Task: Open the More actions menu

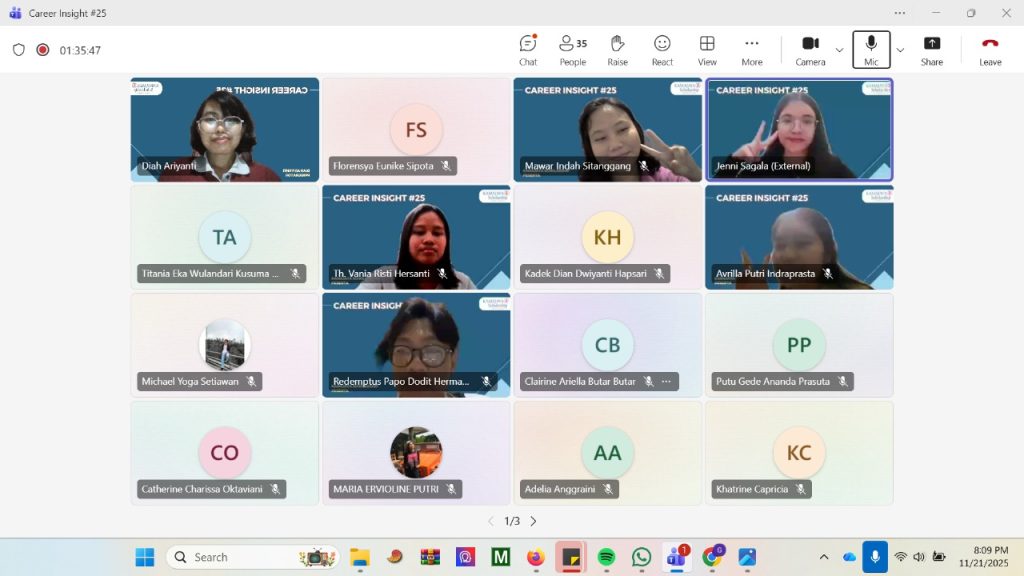Action: tap(752, 49)
